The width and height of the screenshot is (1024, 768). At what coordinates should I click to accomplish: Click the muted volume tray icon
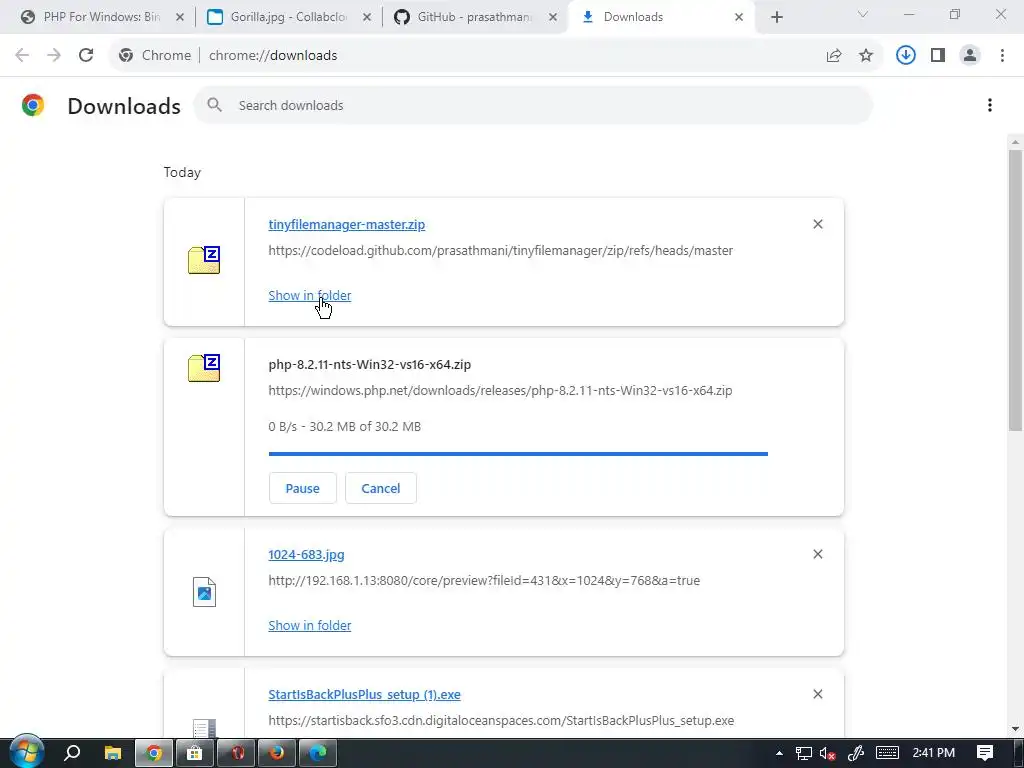(827, 753)
